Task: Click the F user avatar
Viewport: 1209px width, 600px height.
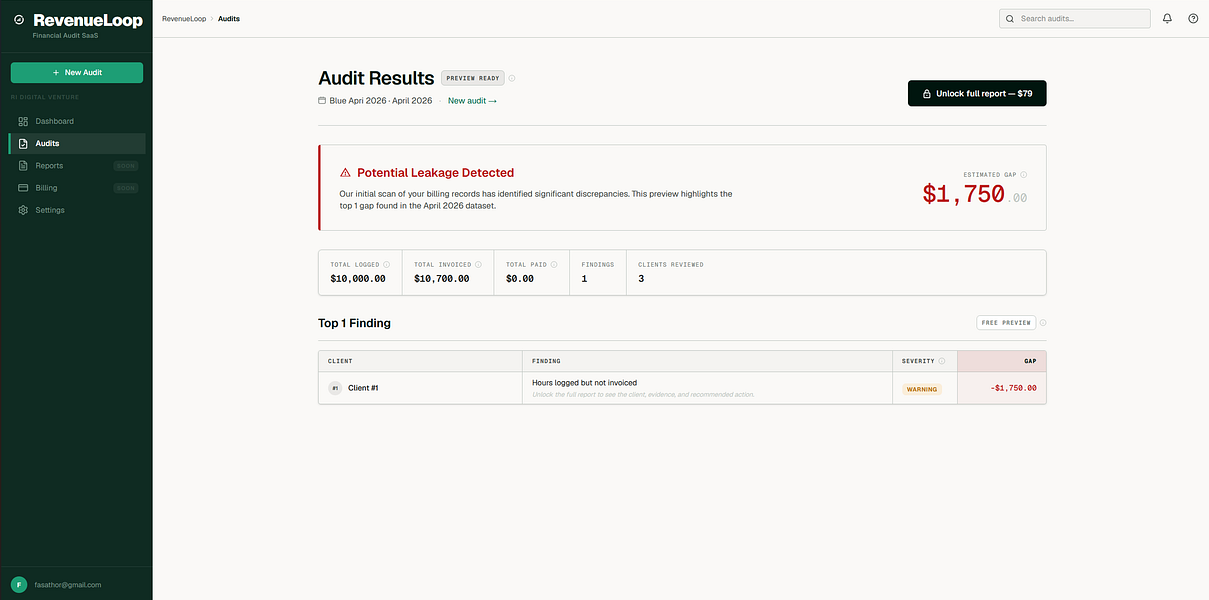Action: [19, 584]
